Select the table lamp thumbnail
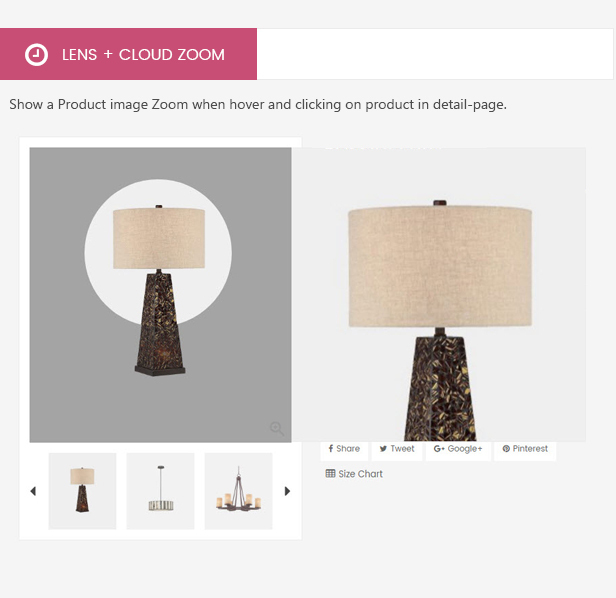 pyautogui.click(x=82, y=491)
